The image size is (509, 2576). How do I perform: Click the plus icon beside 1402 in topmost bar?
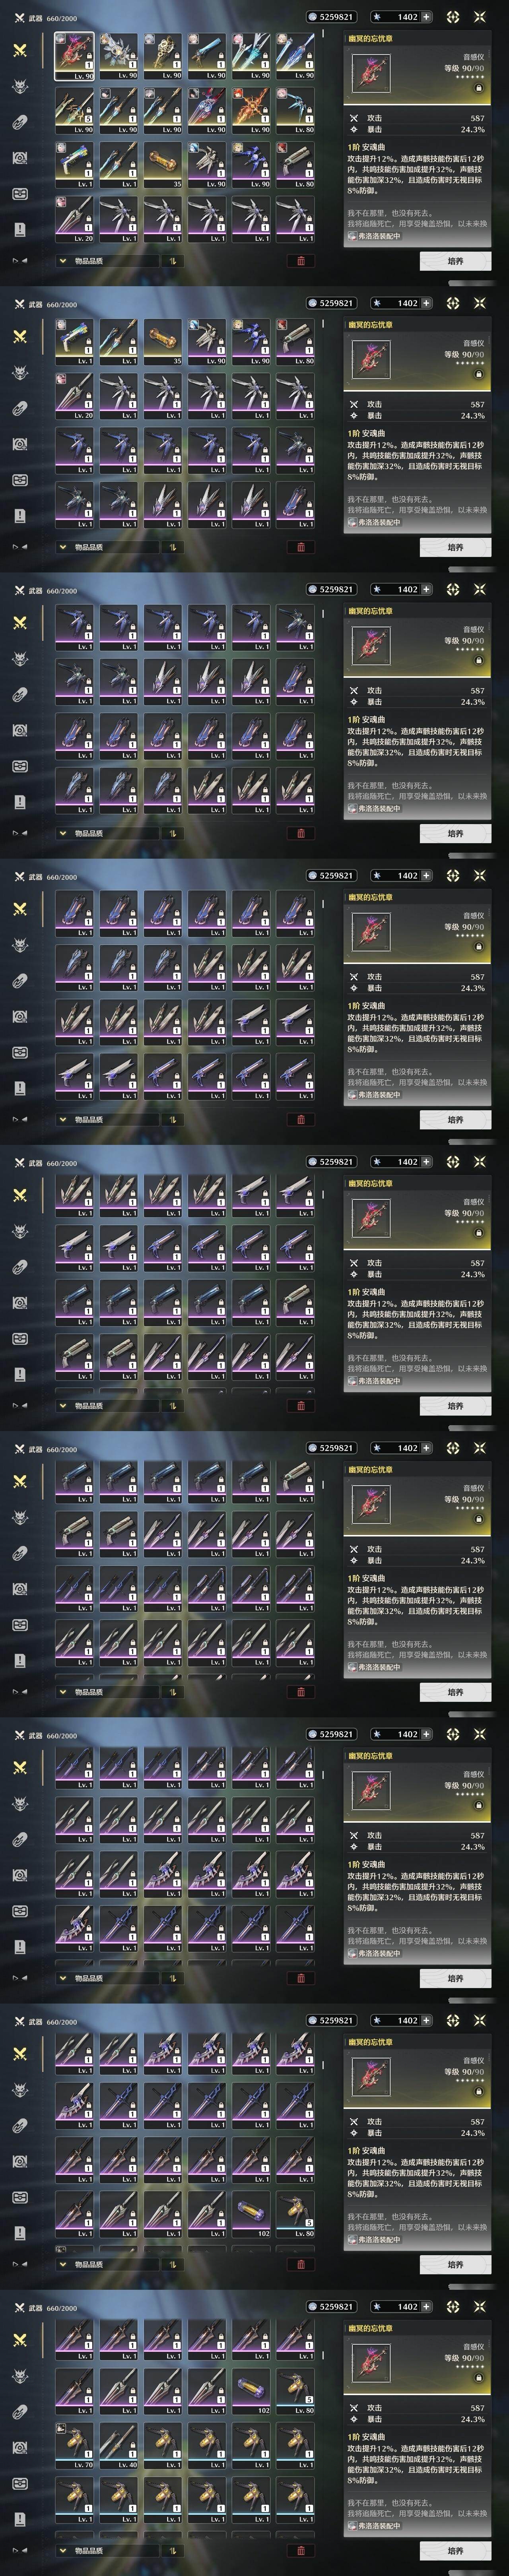click(x=427, y=17)
